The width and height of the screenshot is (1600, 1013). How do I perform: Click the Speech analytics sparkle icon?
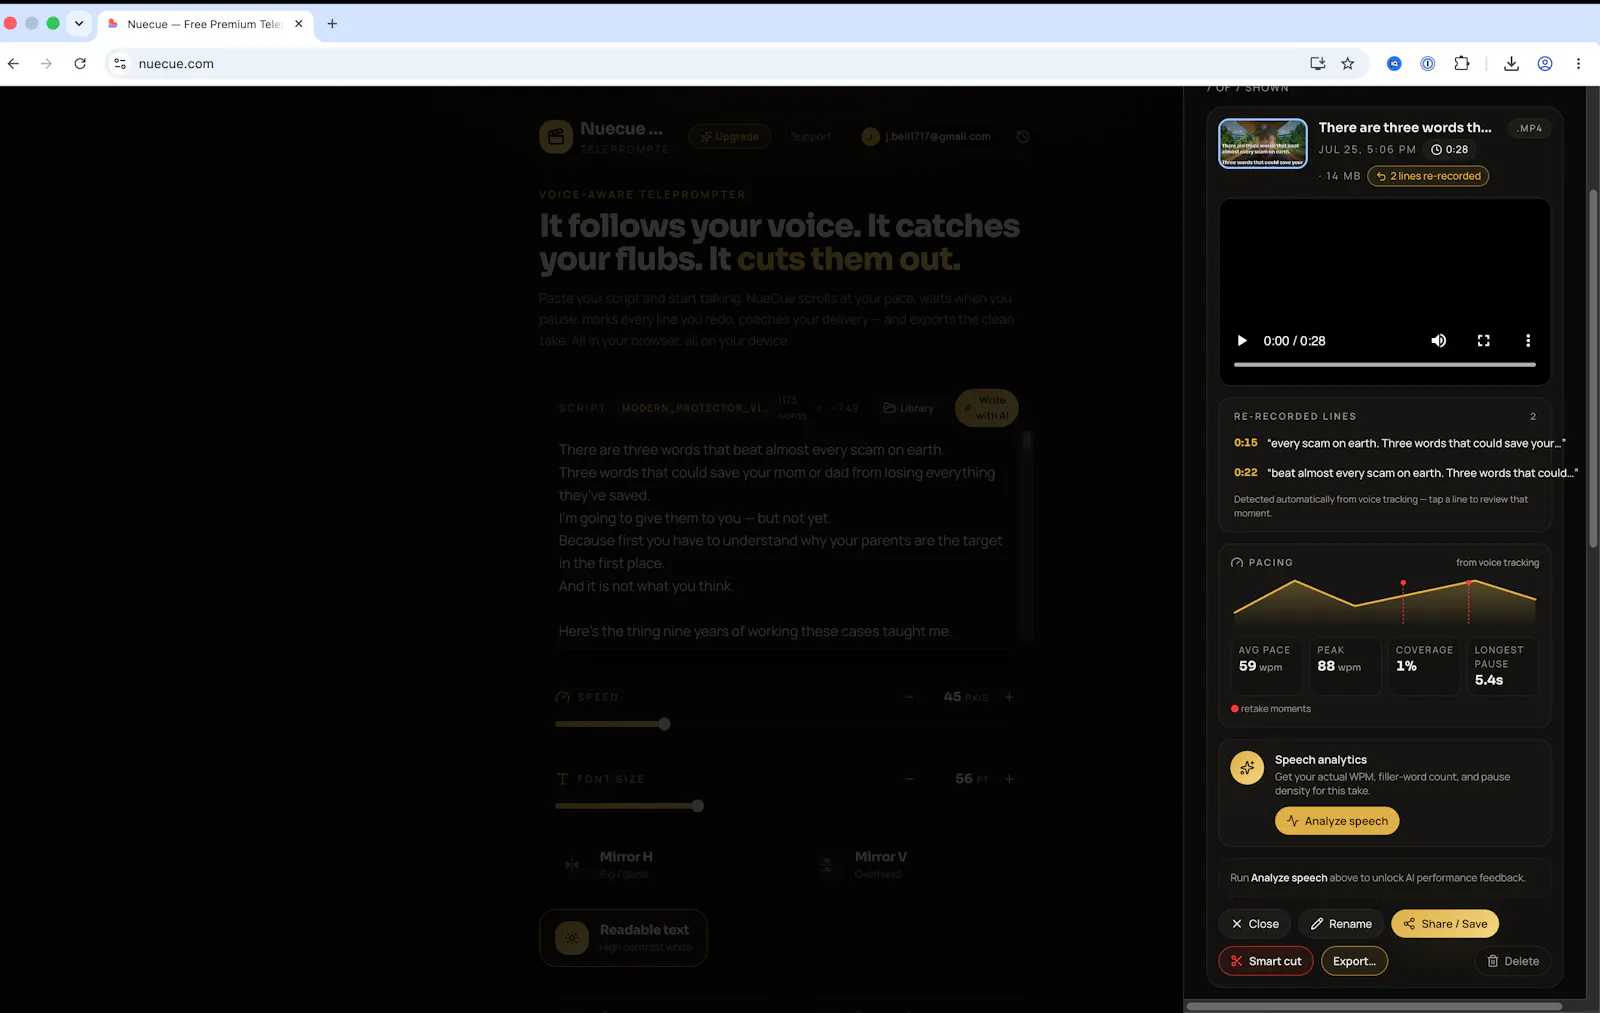1247,768
